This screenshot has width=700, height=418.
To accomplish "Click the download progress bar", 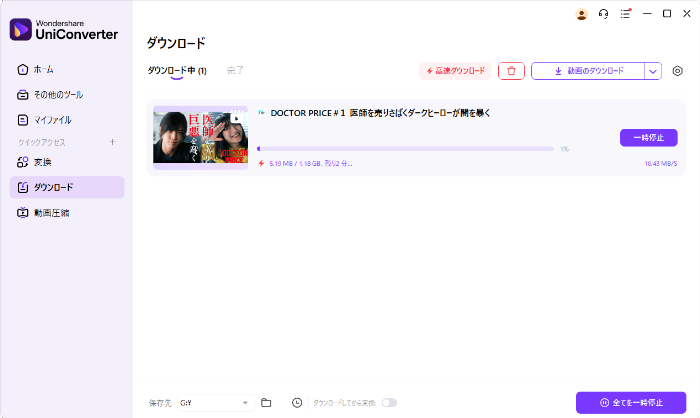I will tap(405, 149).
